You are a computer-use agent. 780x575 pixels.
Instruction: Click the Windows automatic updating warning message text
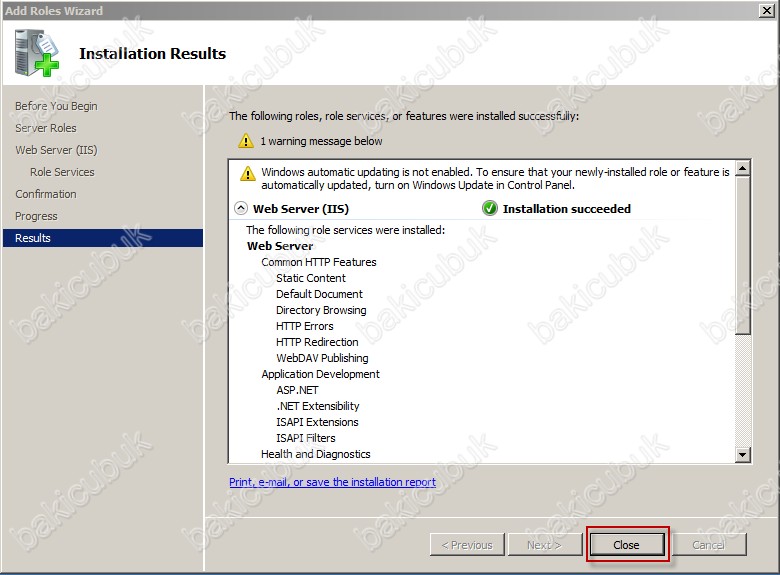coord(495,178)
